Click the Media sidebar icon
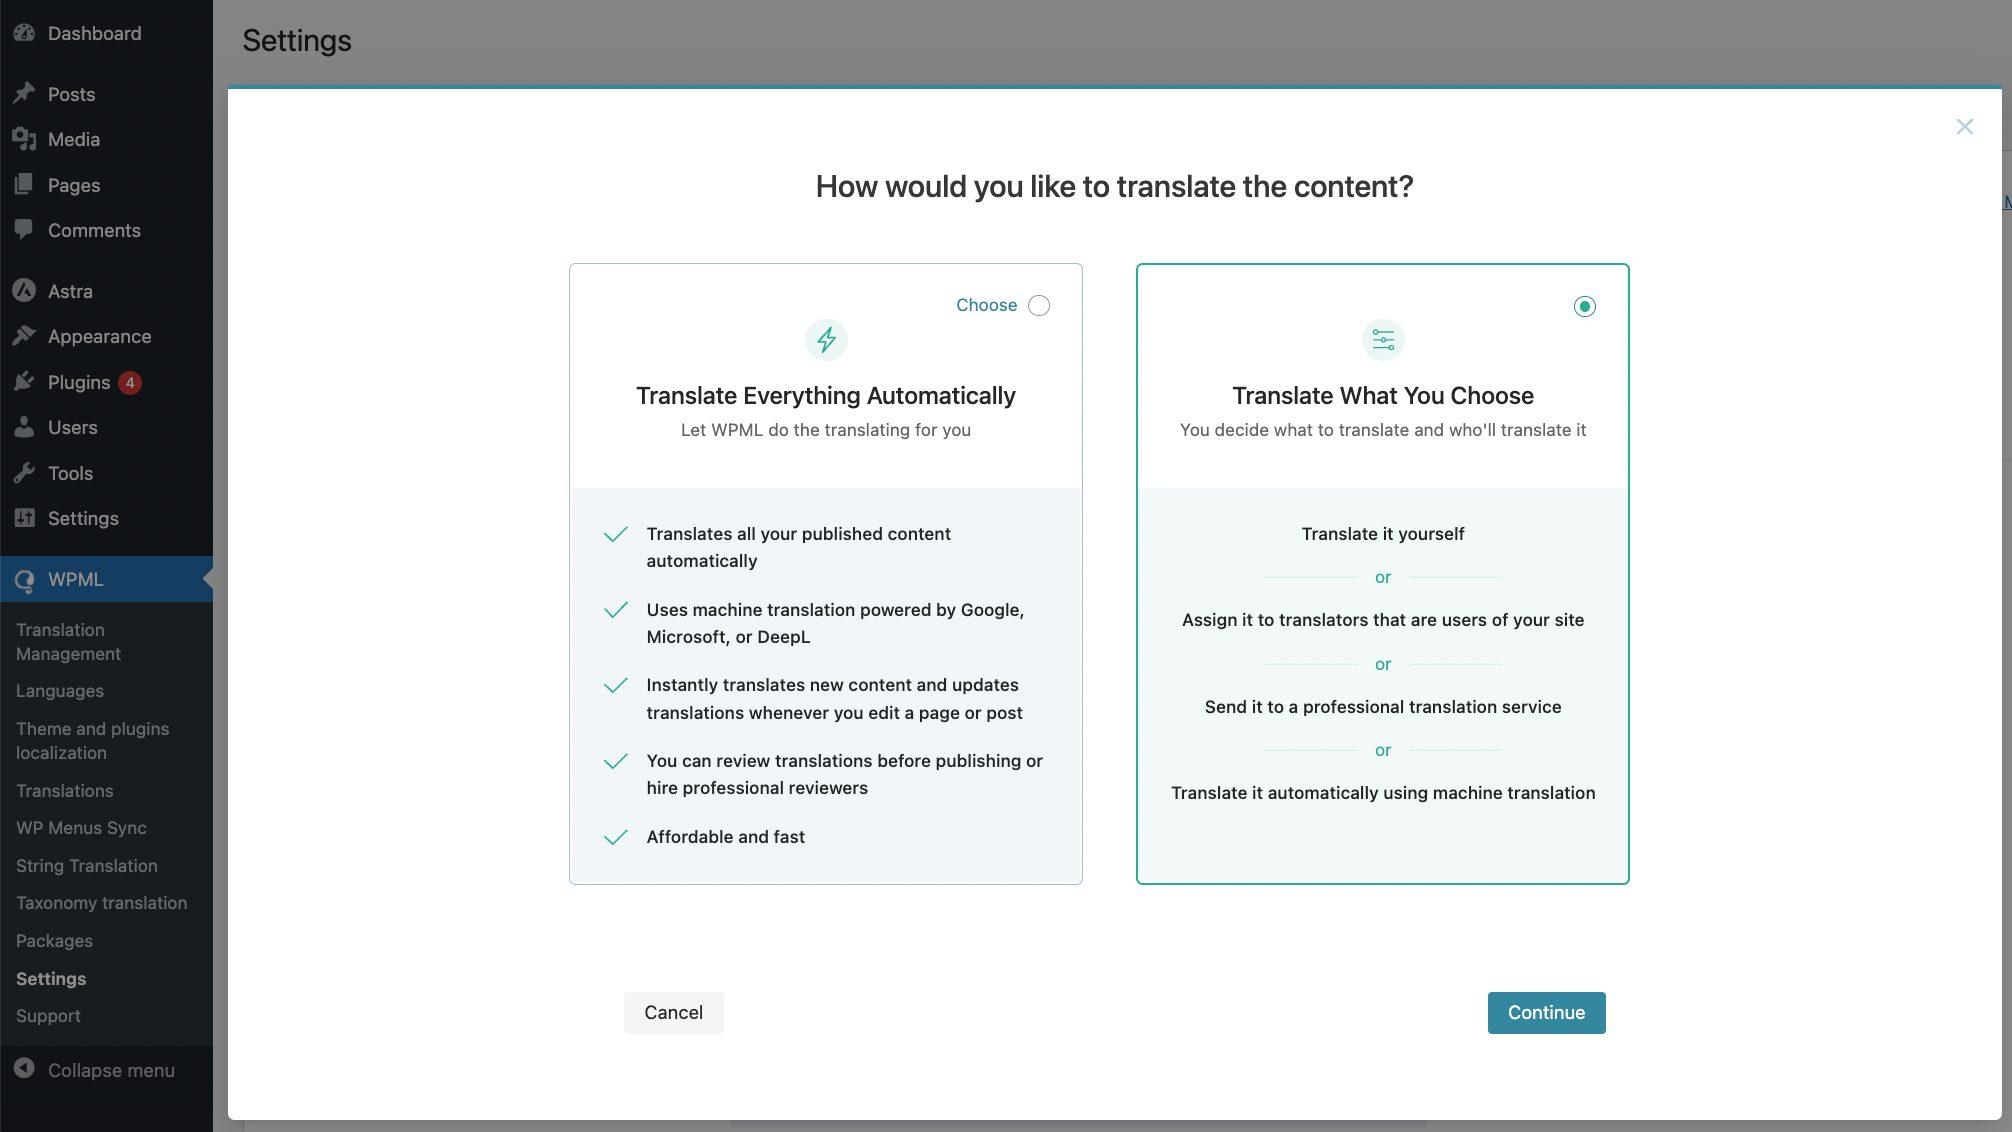 point(25,141)
